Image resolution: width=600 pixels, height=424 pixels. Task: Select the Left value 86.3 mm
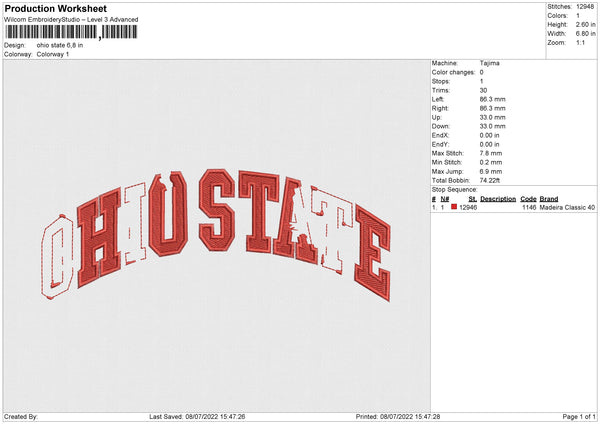pyautogui.click(x=492, y=99)
